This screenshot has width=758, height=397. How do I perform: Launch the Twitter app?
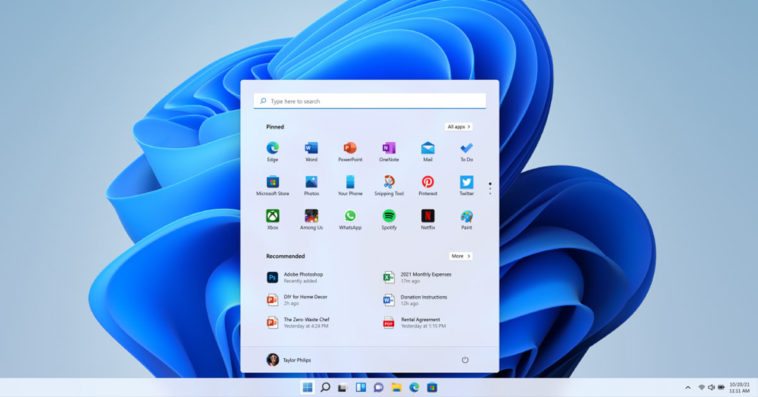point(466,186)
